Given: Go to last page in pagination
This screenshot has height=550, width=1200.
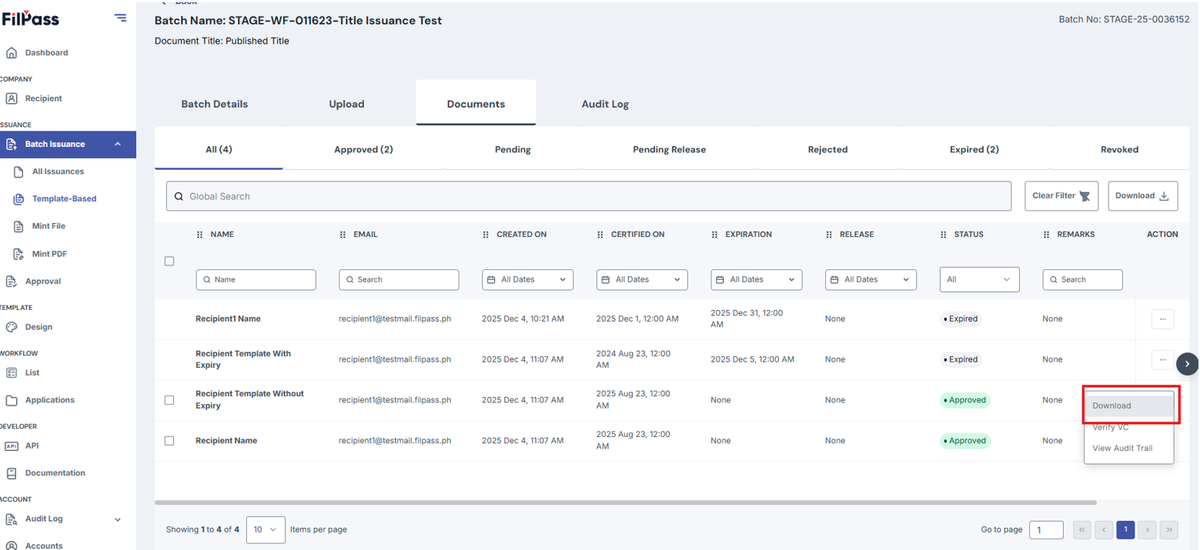Looking at the screenshot, I should [x=1169, y=529].
